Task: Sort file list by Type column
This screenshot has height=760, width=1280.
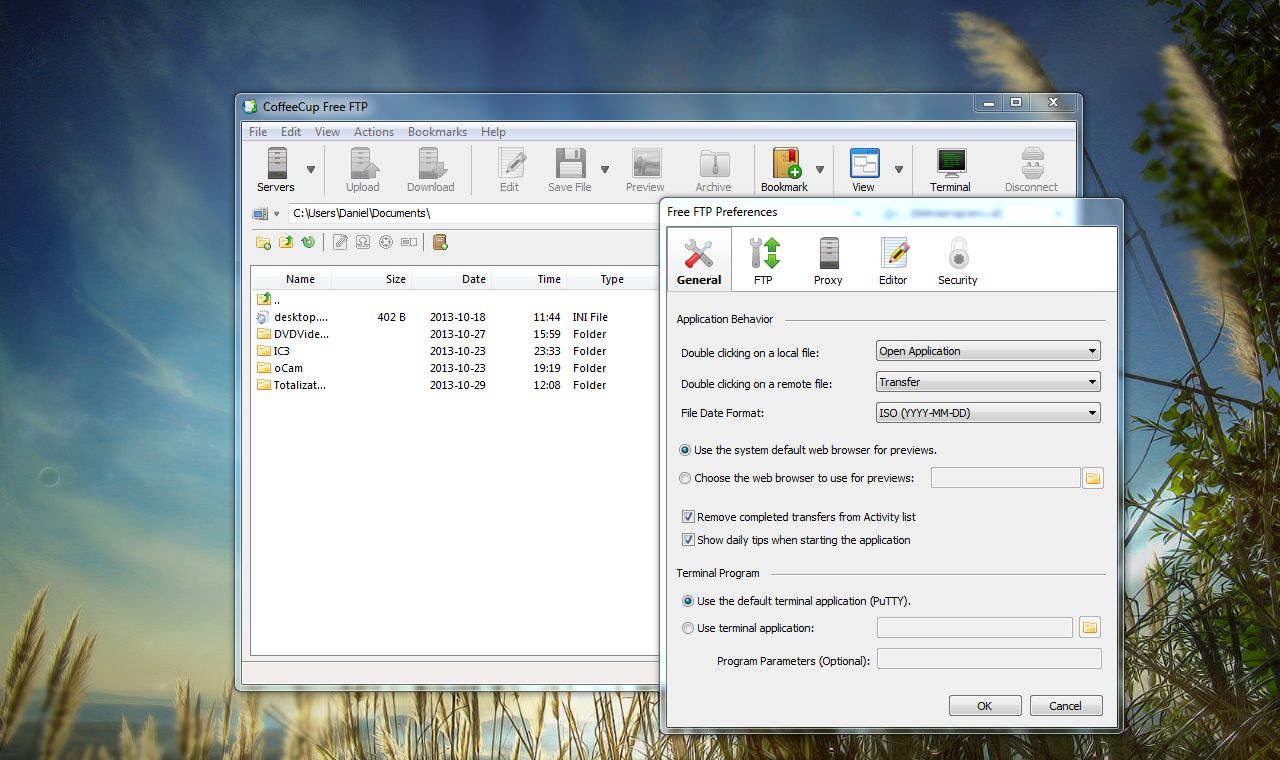Action: (x=612, y=279)
